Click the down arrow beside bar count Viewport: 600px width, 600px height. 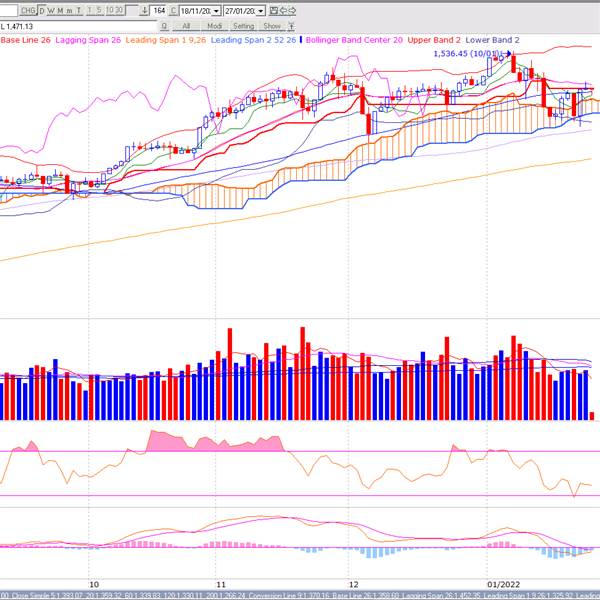tap(144, 10)
